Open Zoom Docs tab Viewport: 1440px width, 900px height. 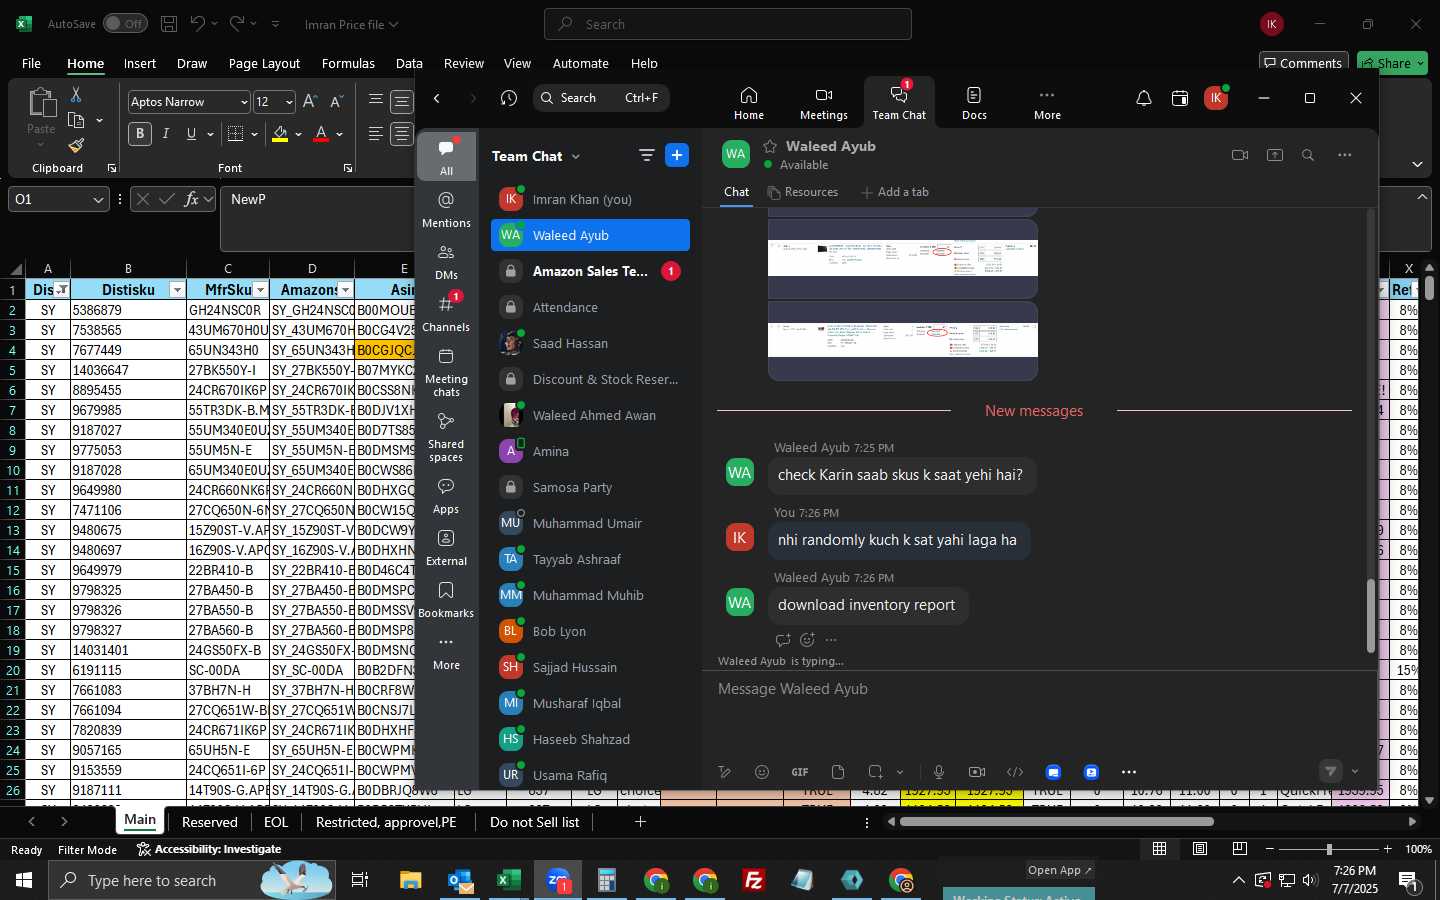pyautogui.click(x=974, y=103)
